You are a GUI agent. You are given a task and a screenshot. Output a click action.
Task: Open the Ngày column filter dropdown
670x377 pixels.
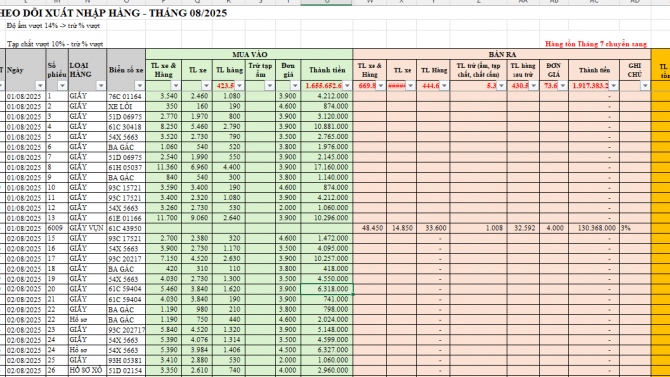click(x=40, y=85)
